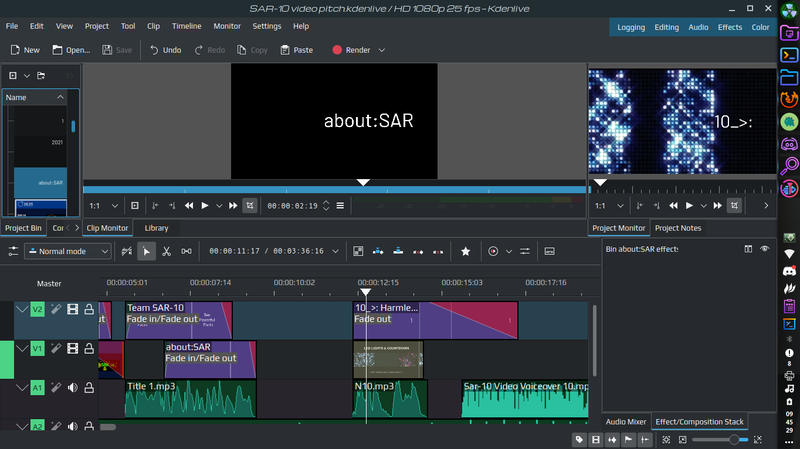Toggle V2 track target indicator
This screenshot has height=449, width=800.
click(37, 309)
